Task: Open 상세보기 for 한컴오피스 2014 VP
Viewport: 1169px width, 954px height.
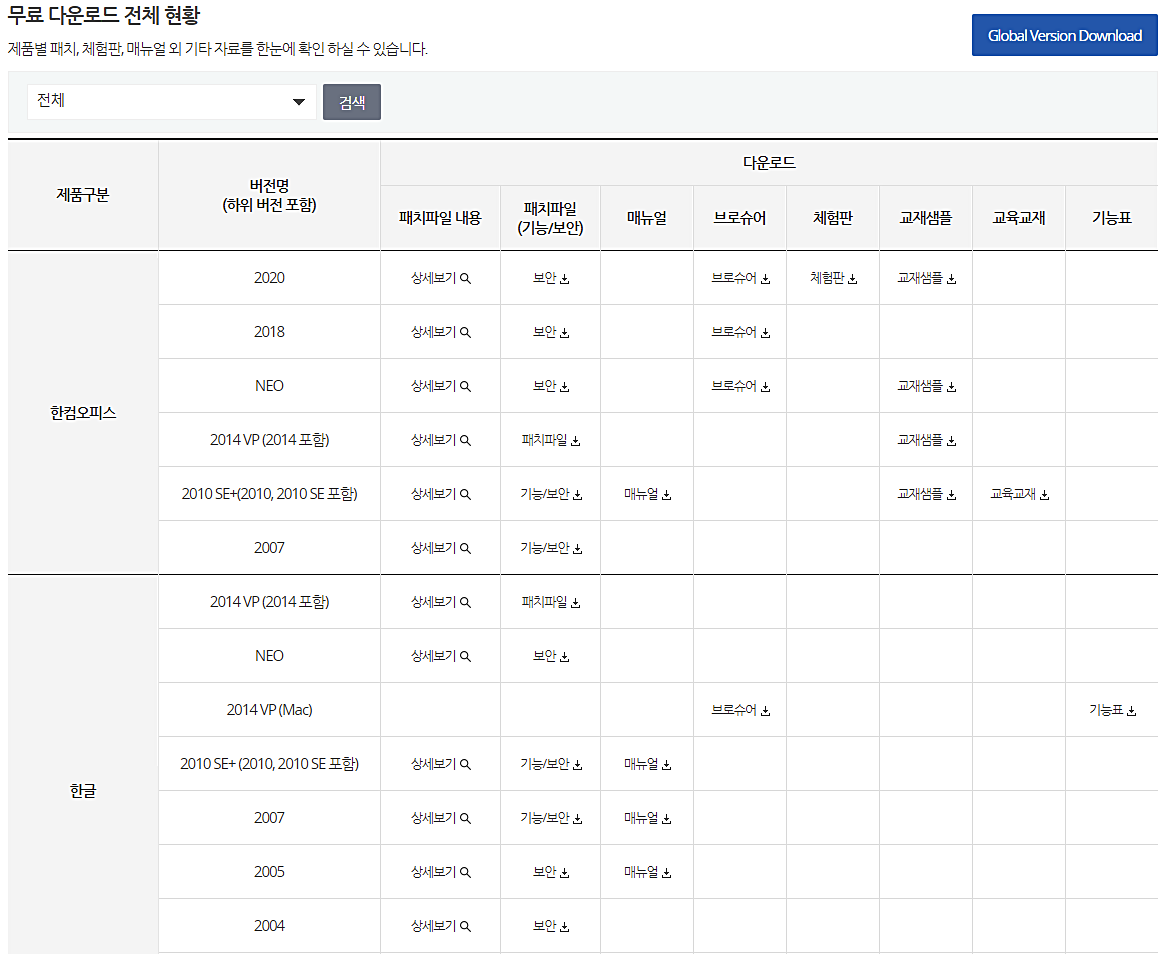Action: pyautogui.click(x=441, y=440)
